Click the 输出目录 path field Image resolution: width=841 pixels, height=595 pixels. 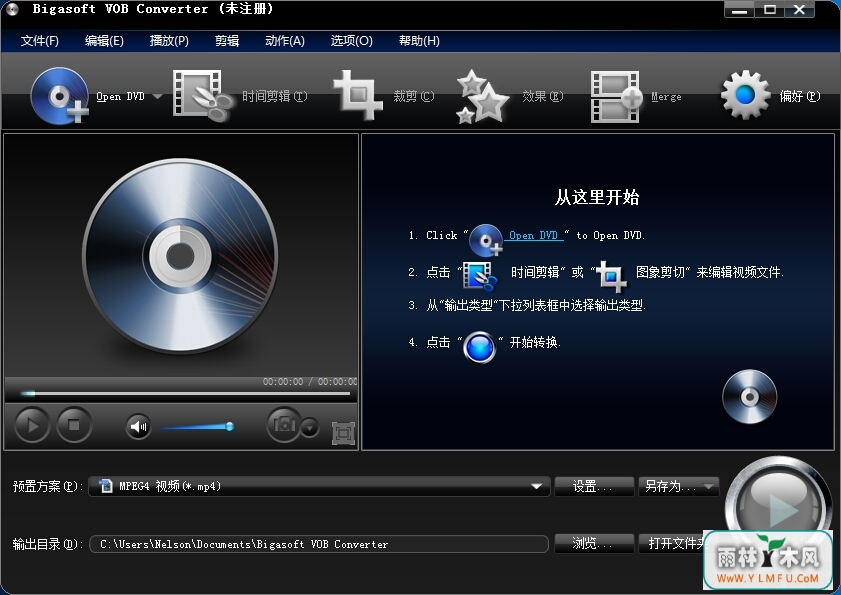(x=319, y=544)
